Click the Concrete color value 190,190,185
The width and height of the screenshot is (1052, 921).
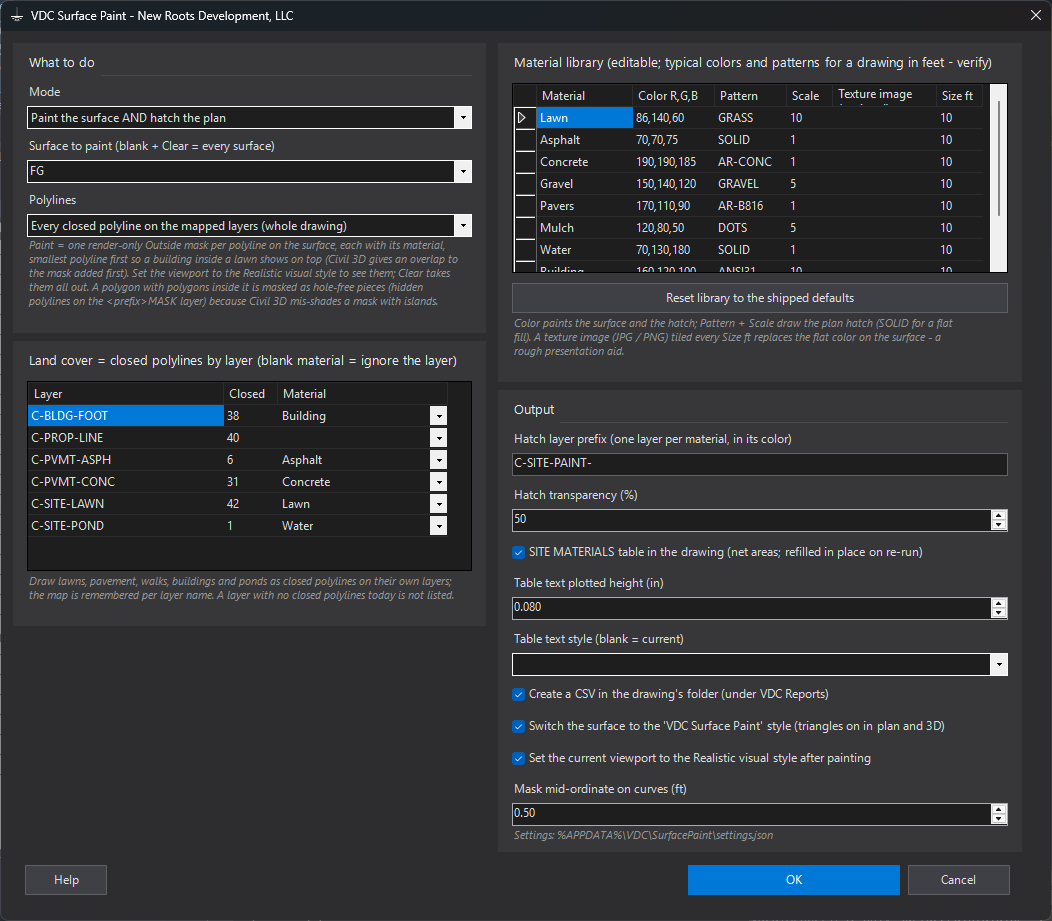click(672, 162)
